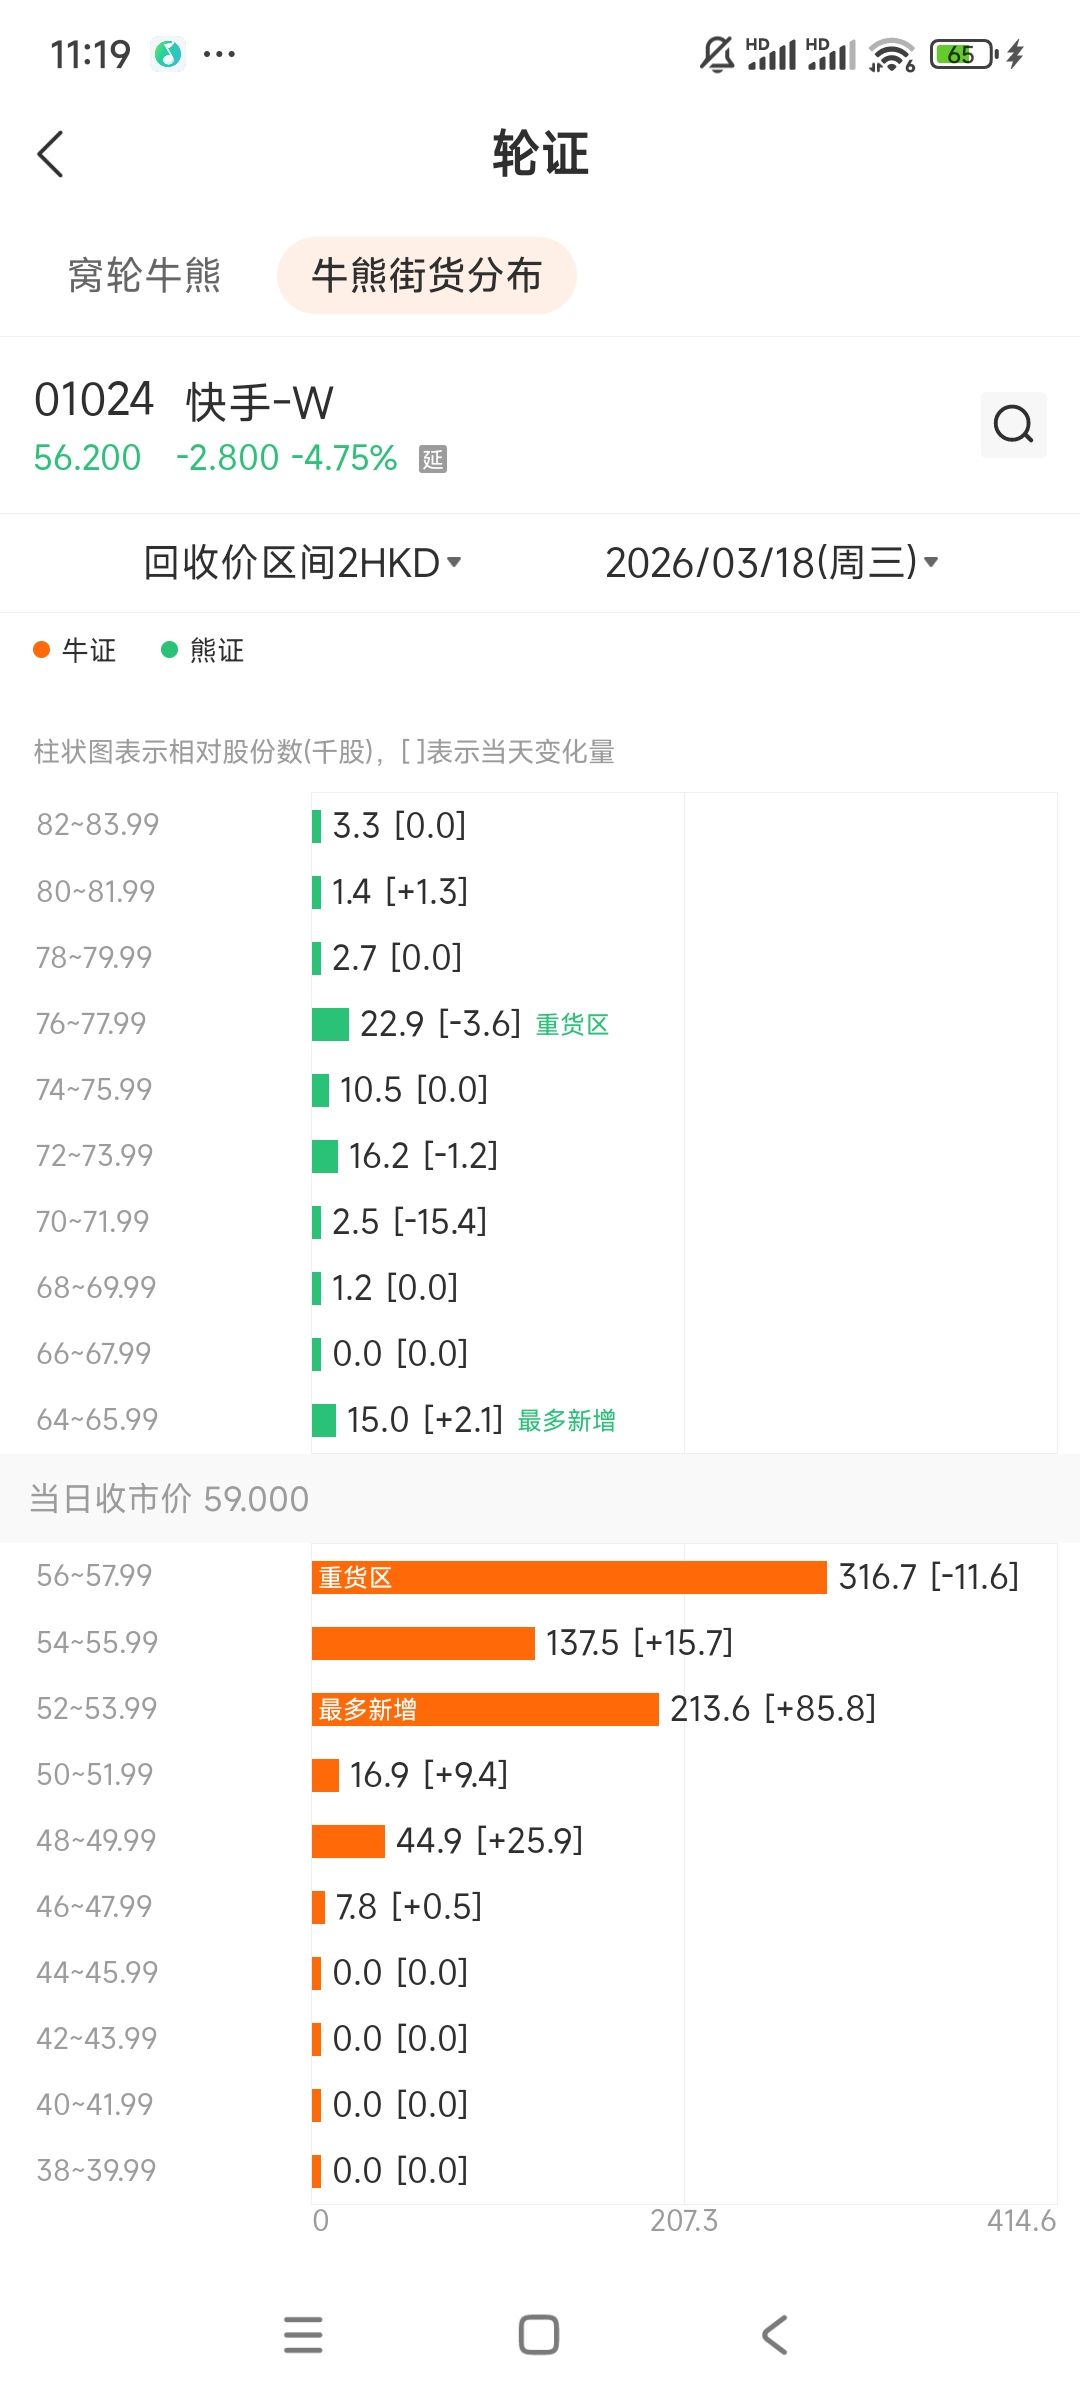Expand the 回收价区间2HKD dropdown
Screen dimensions: 1080x2400
tap(302, 563)
